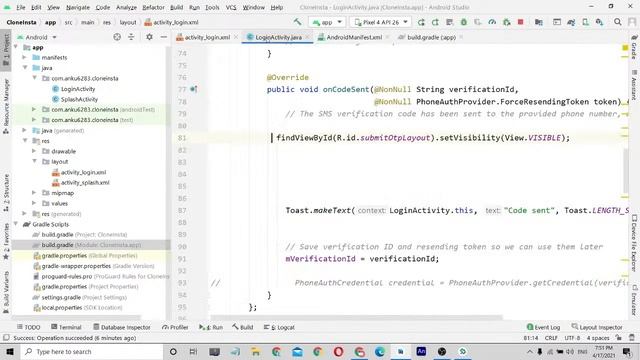
Task: Open the Layout Inspector
Action: (x=597, y=327)
